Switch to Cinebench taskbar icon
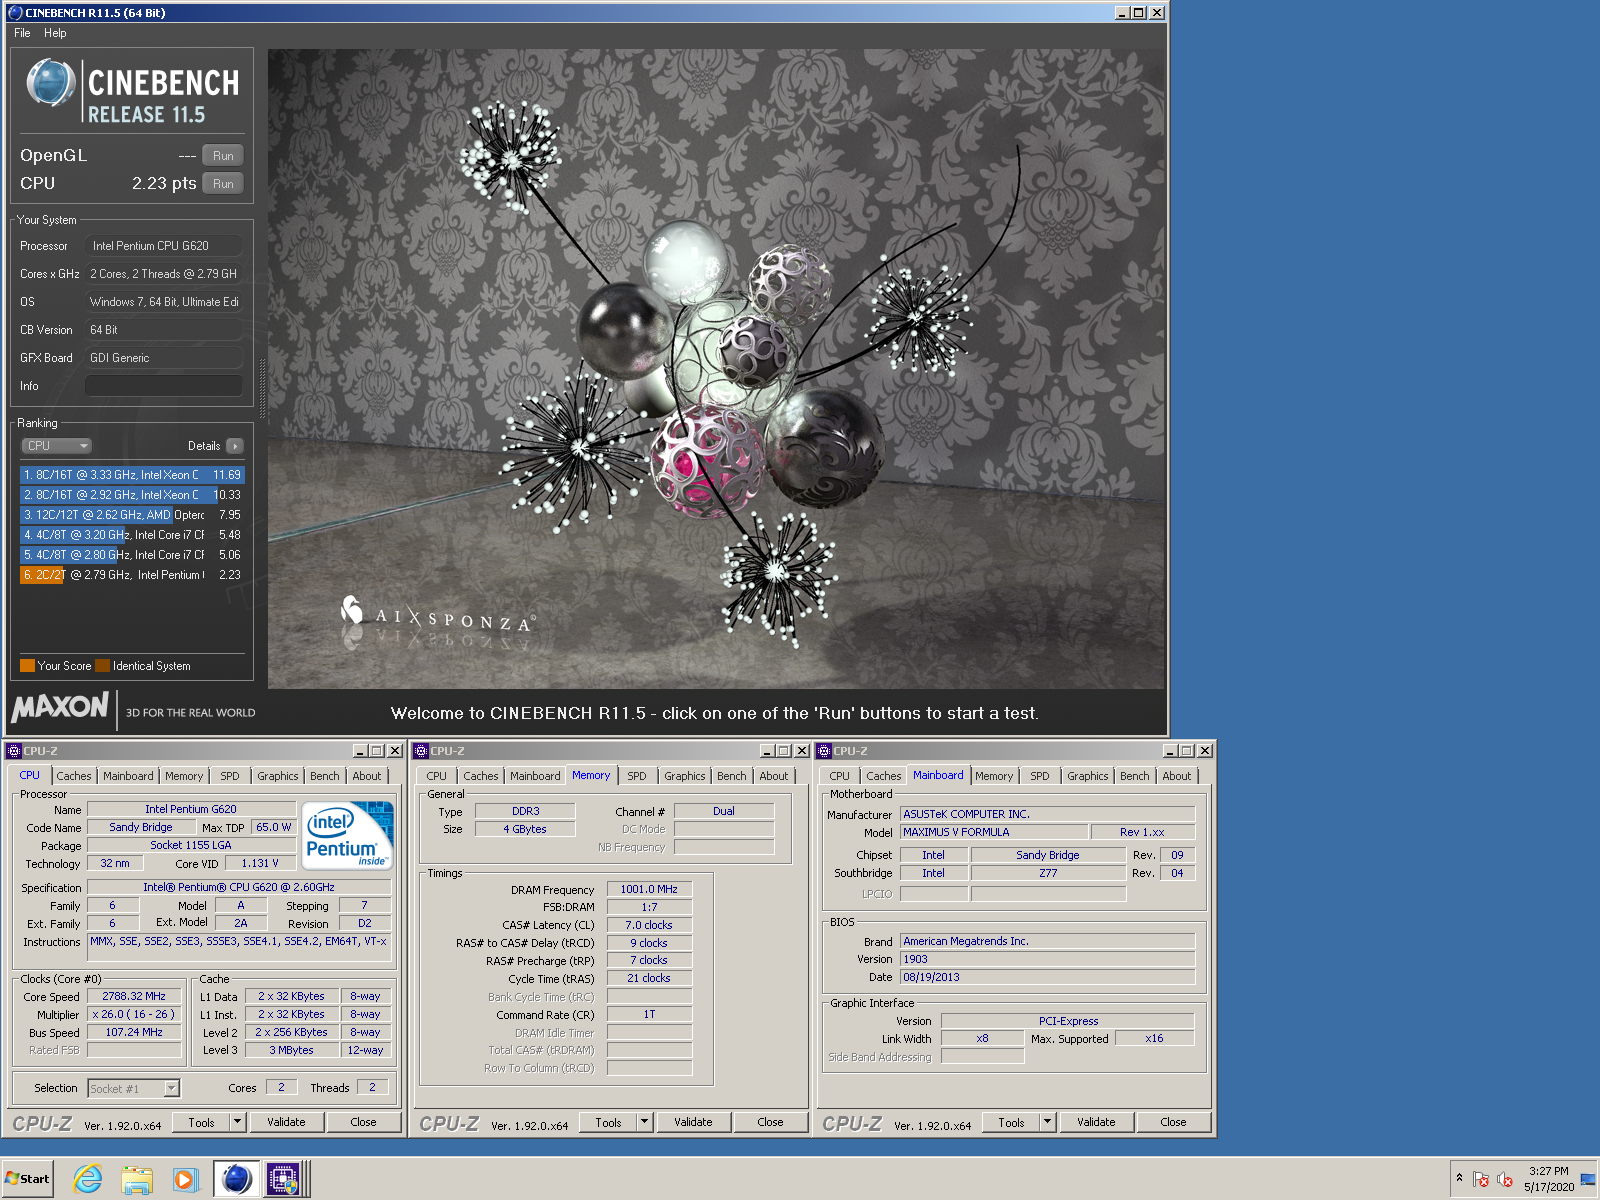1600x1200 pixels. point(237,1179)
